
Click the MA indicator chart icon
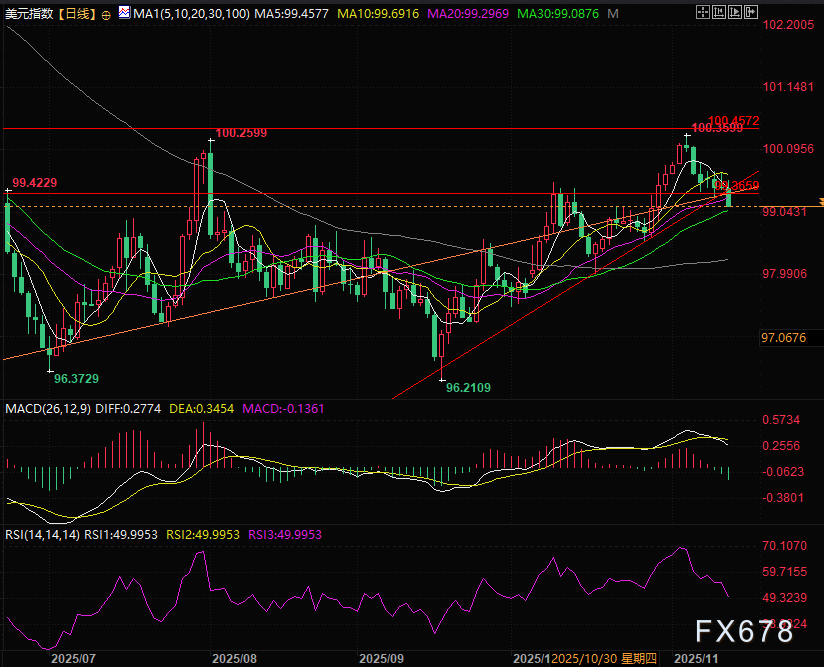(x=122, y=14)
